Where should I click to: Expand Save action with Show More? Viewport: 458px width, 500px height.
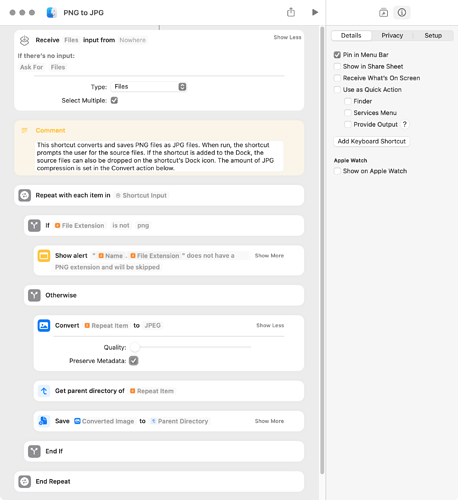pyautogui.click(x=269, y=421)
